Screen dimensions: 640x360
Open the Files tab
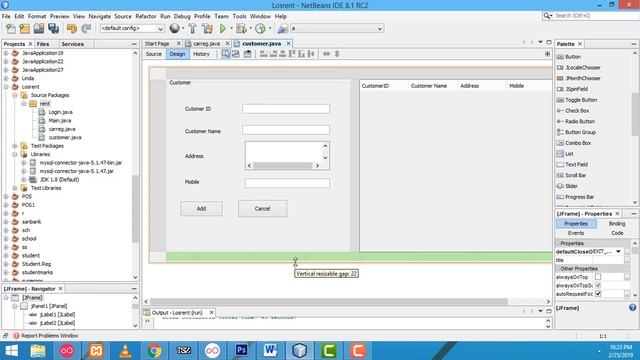click(x=43, y=44)
